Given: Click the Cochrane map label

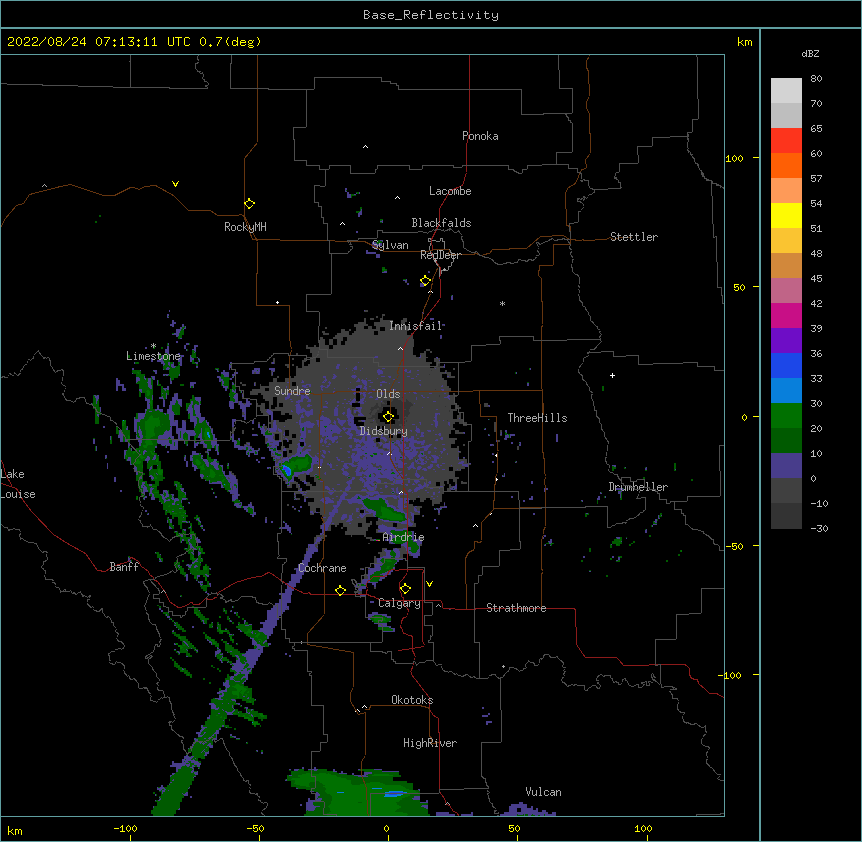Looking at the screenshot, I should click(x=322, y=568).
